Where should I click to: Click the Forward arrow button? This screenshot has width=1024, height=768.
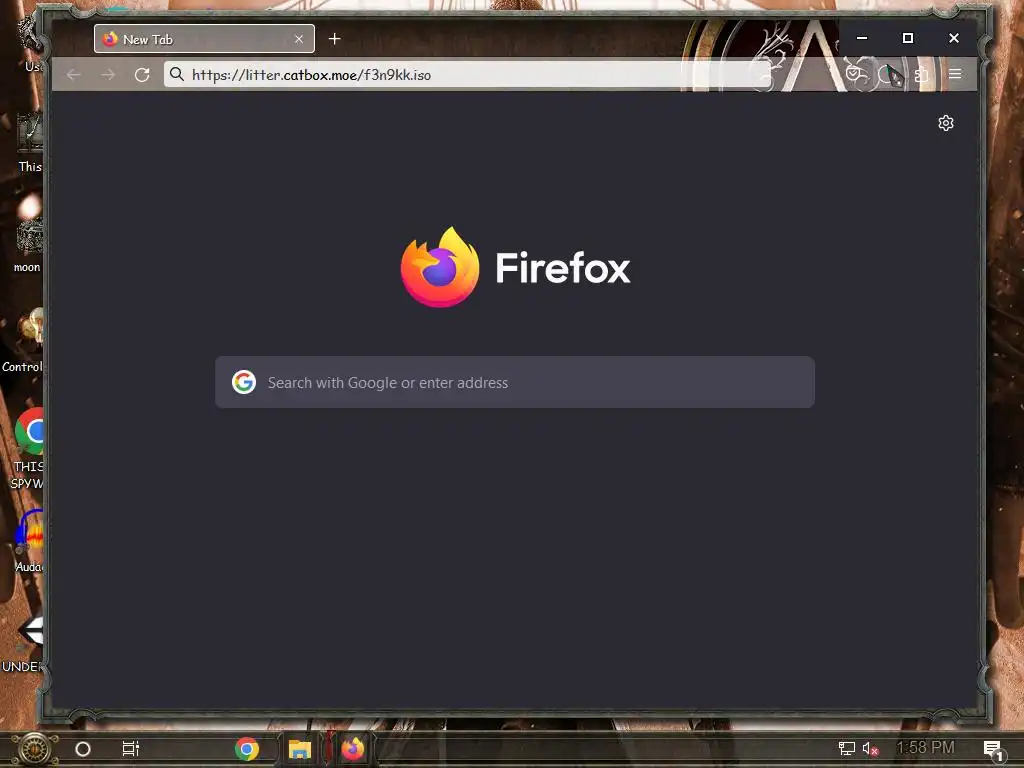108,74
